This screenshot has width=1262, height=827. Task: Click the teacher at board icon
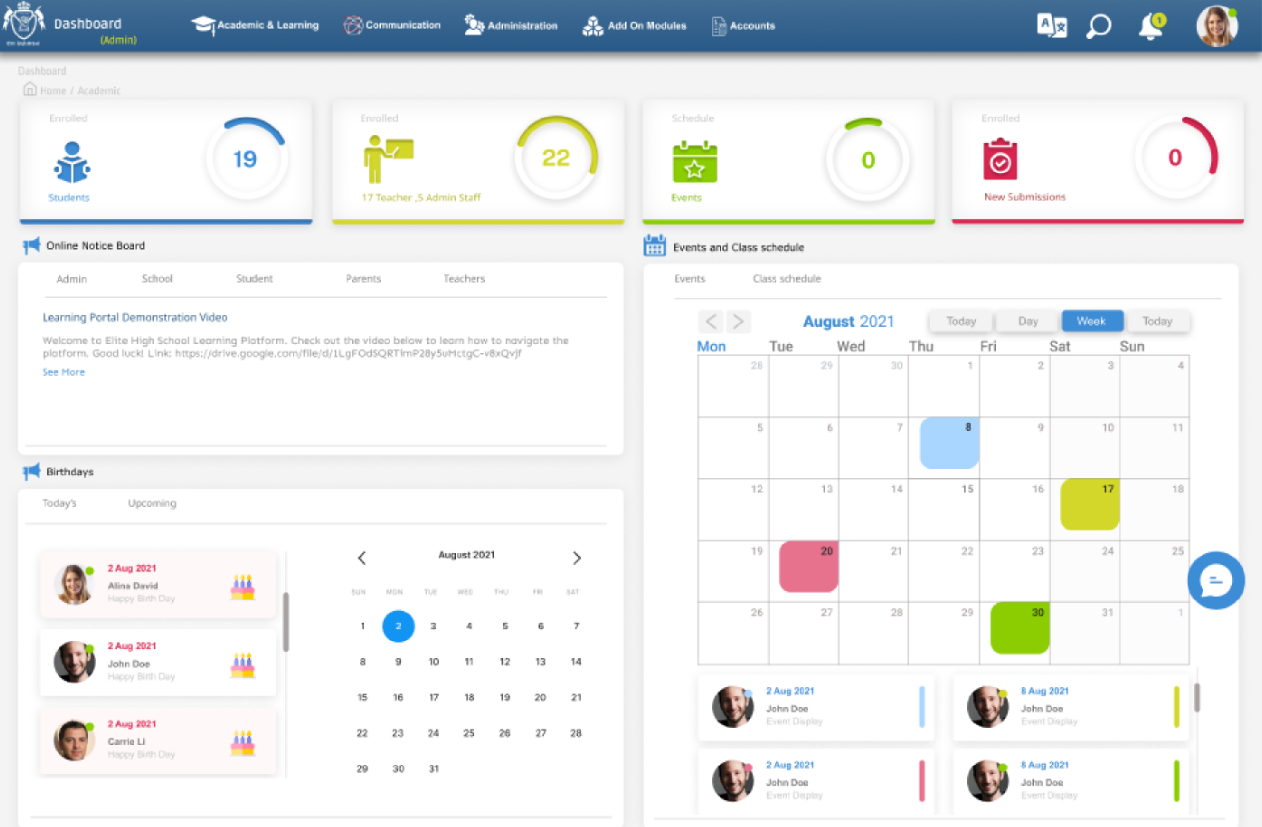[388, 160]
